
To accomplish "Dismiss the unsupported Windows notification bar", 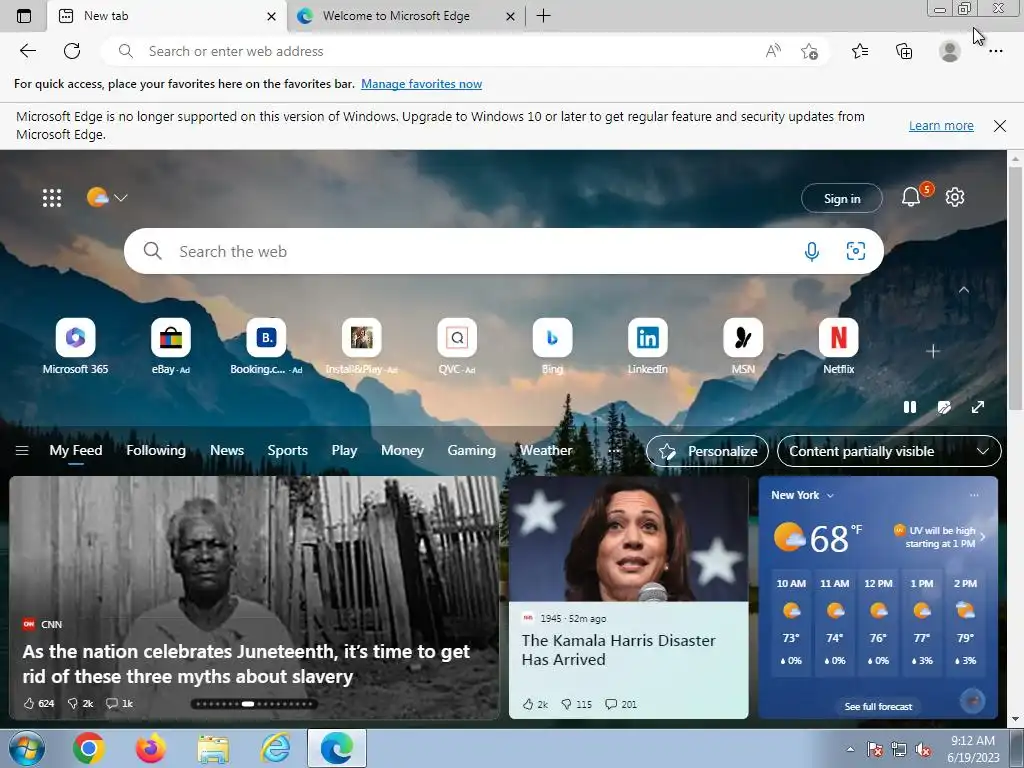I will tap(1000, 125).
